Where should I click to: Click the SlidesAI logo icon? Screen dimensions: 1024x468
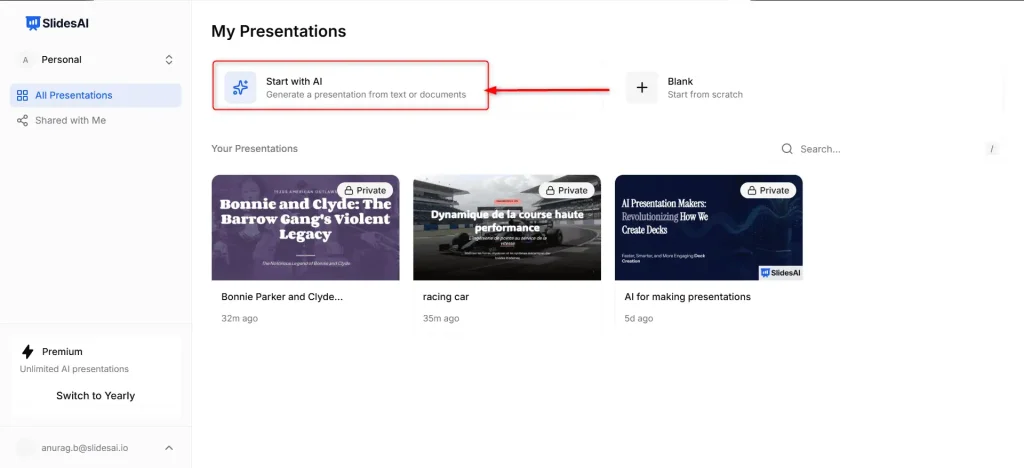click(33, 23)
